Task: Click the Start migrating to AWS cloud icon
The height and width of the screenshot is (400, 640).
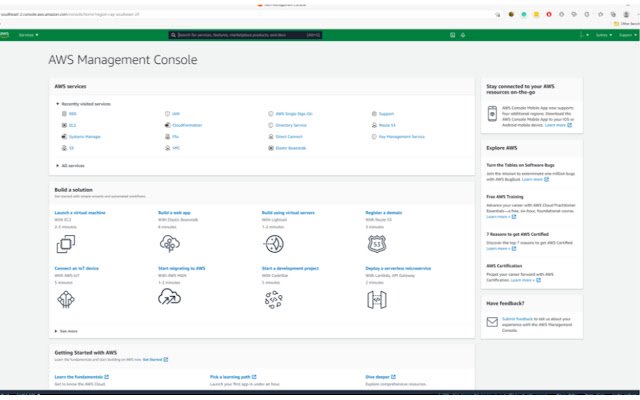Action: [x=169, y=297]
